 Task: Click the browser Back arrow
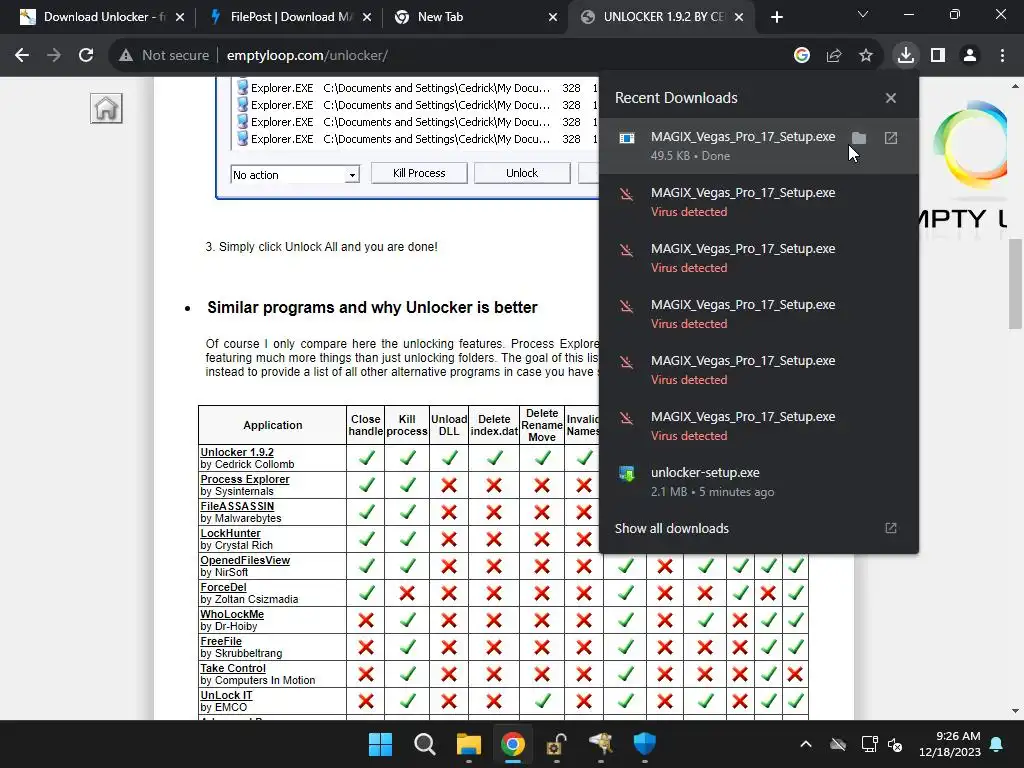pos(22,56)
